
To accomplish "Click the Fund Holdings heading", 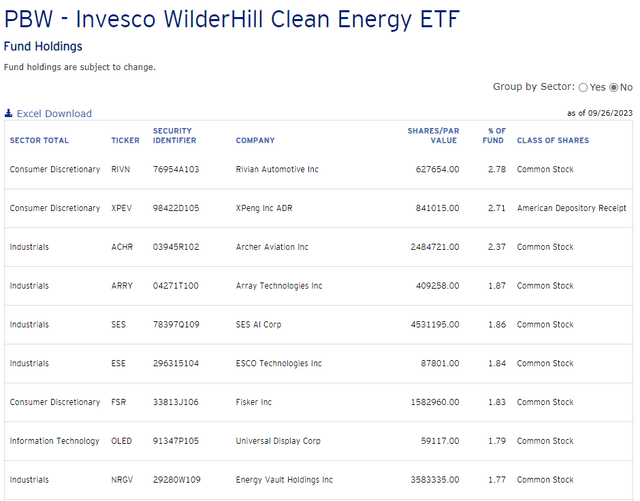I will [43, 47].
